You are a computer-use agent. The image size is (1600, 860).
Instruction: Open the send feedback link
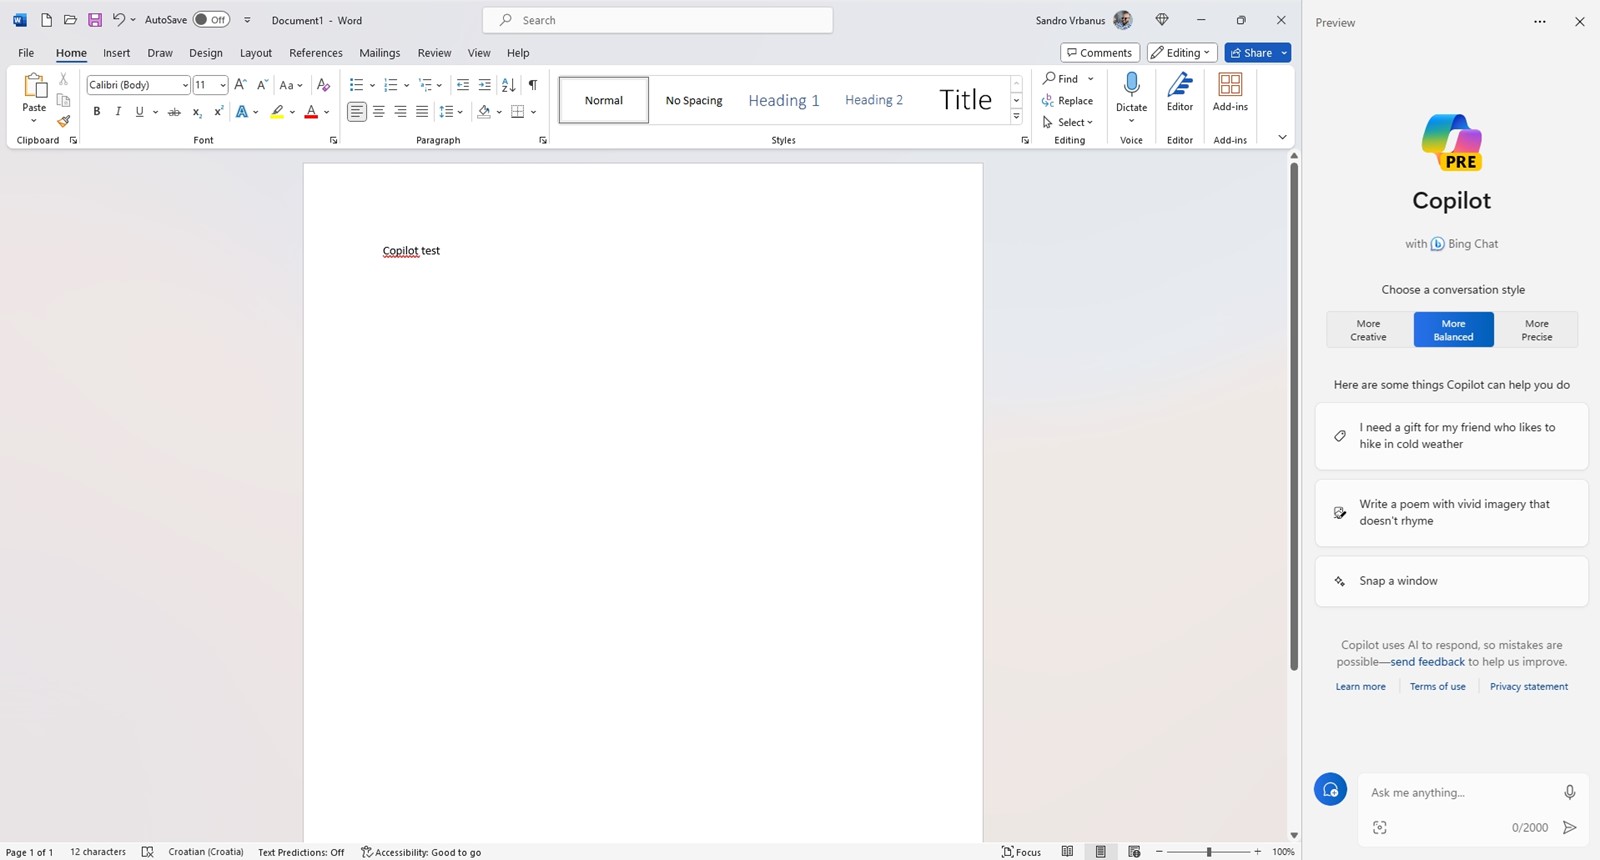point(1427,662)
